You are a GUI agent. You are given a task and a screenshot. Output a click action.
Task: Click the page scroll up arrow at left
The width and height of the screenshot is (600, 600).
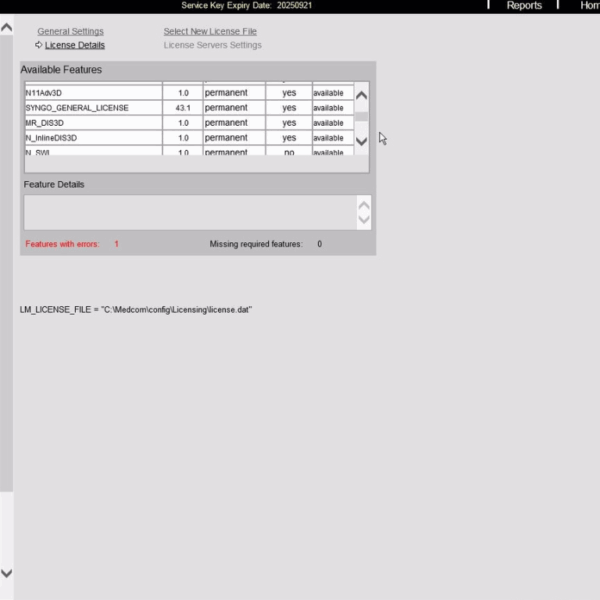tap(7, 27)
